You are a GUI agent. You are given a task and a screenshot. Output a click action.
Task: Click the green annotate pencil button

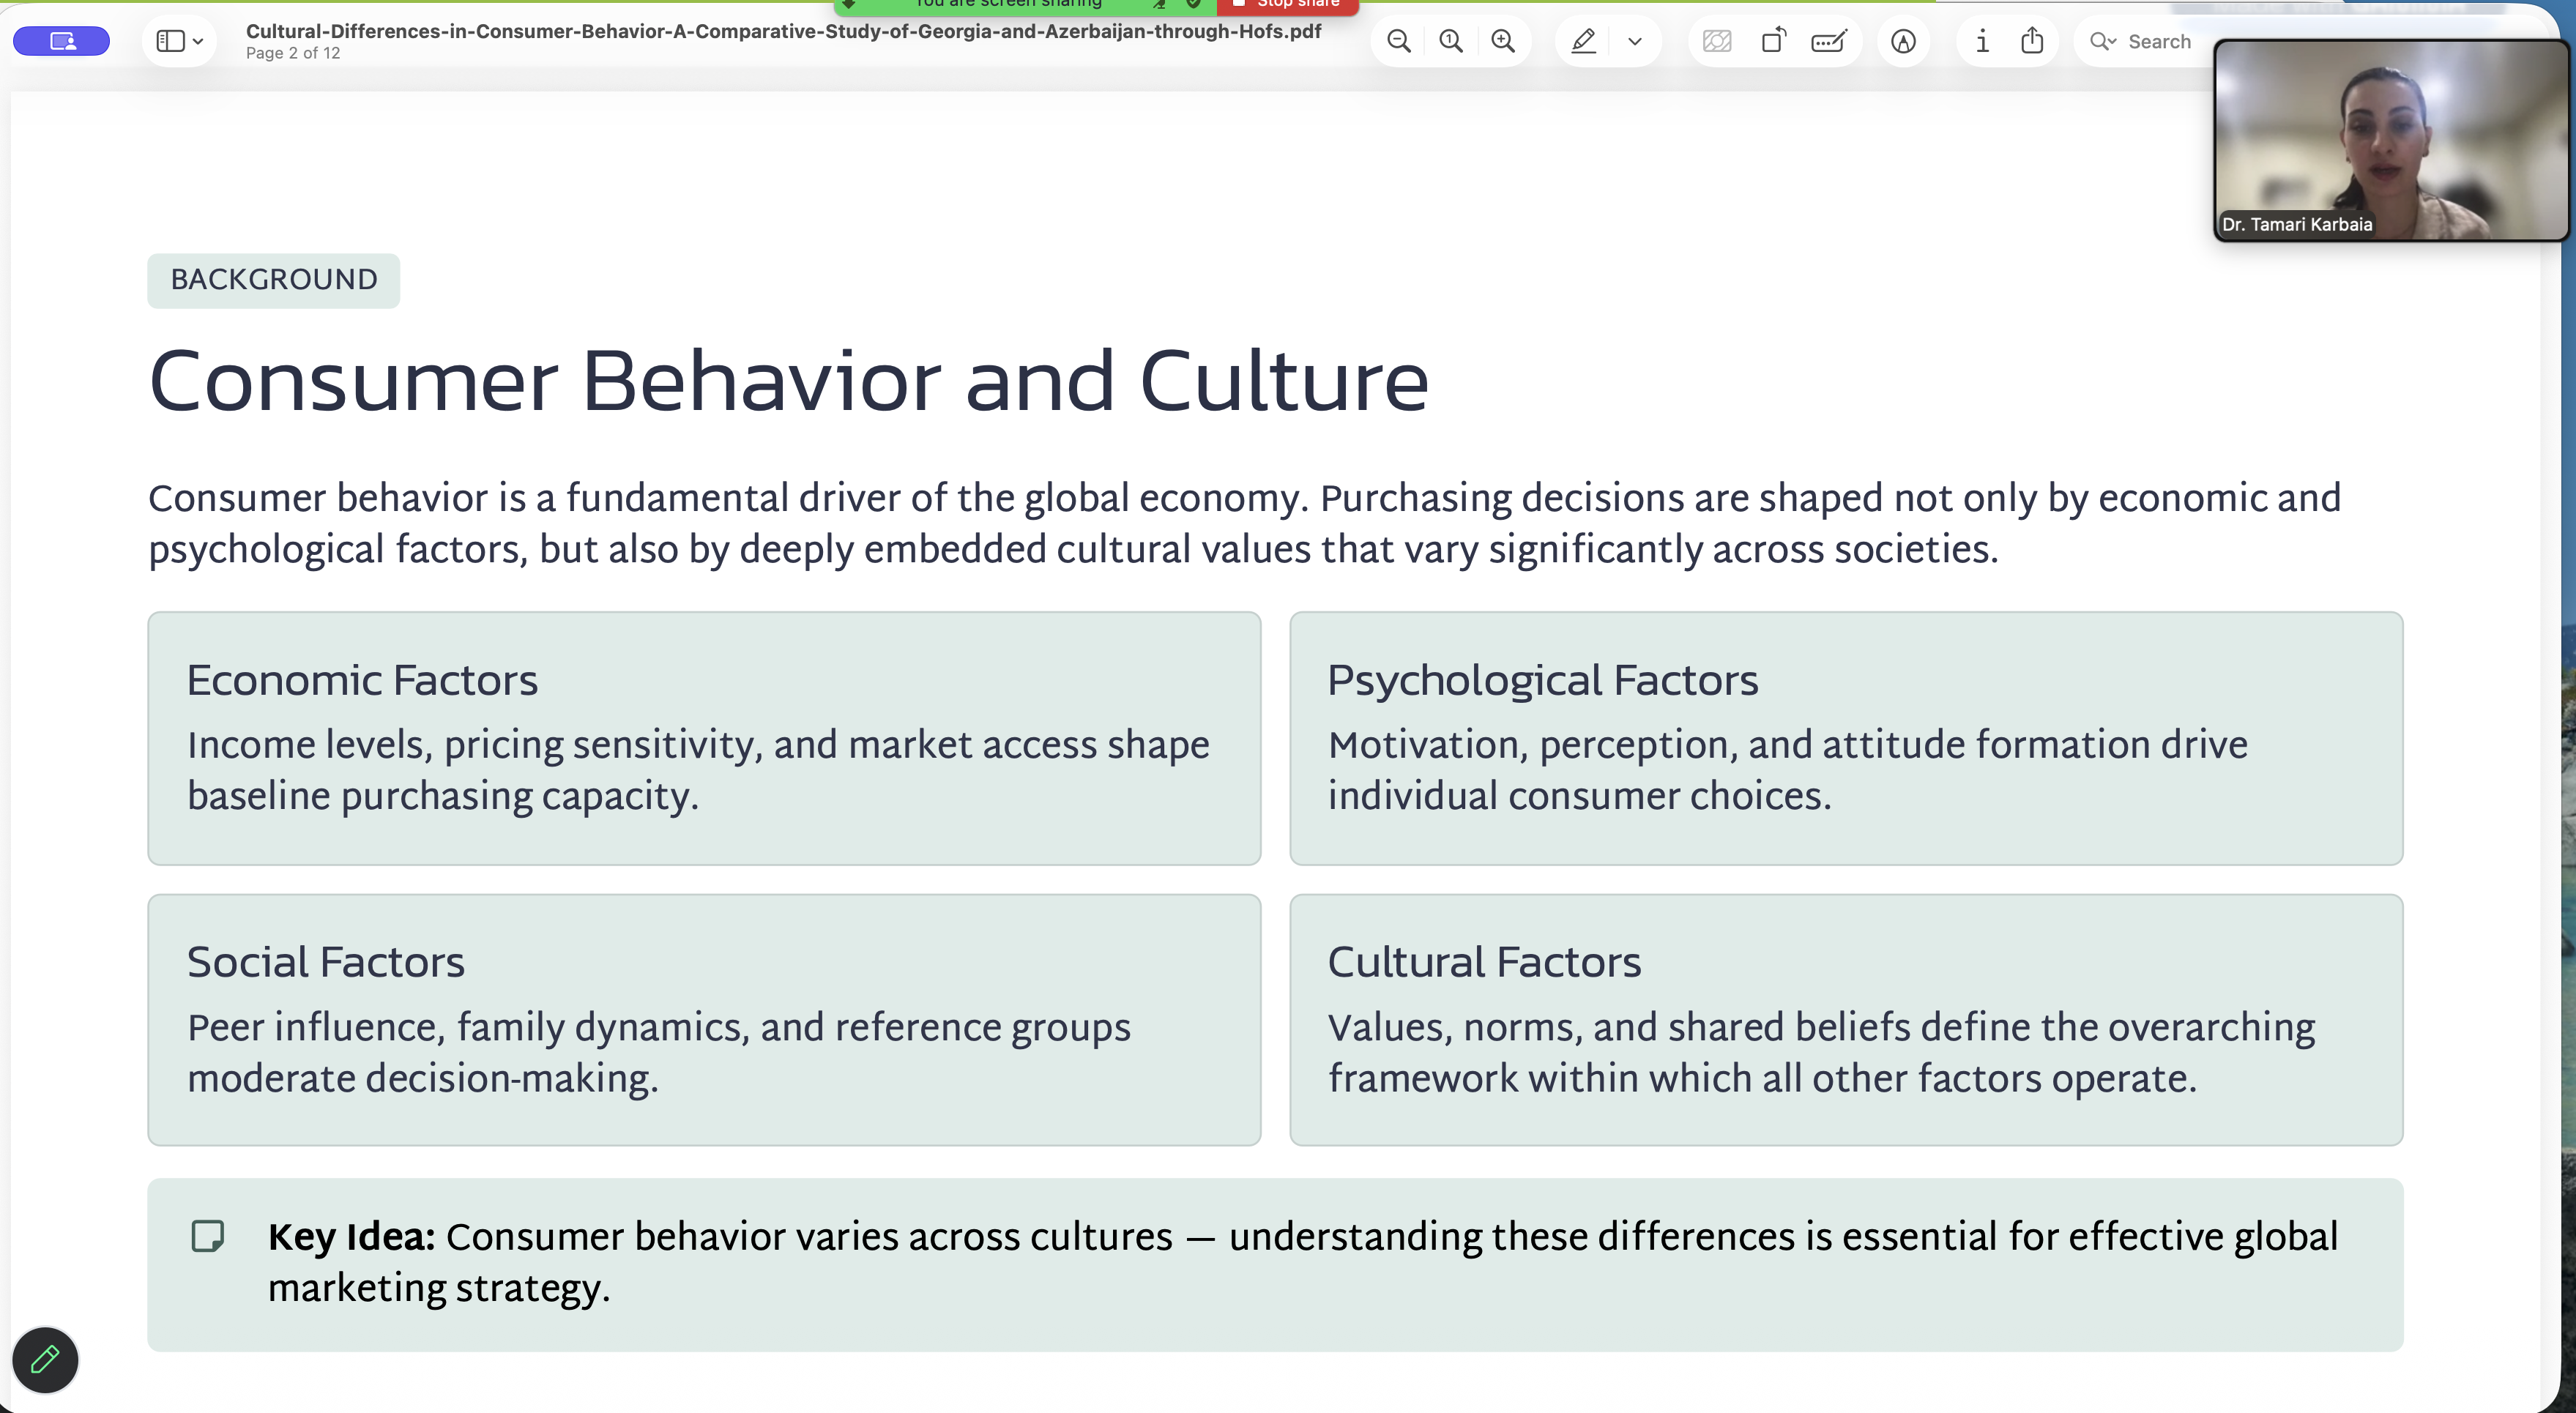pos(45,1359)
